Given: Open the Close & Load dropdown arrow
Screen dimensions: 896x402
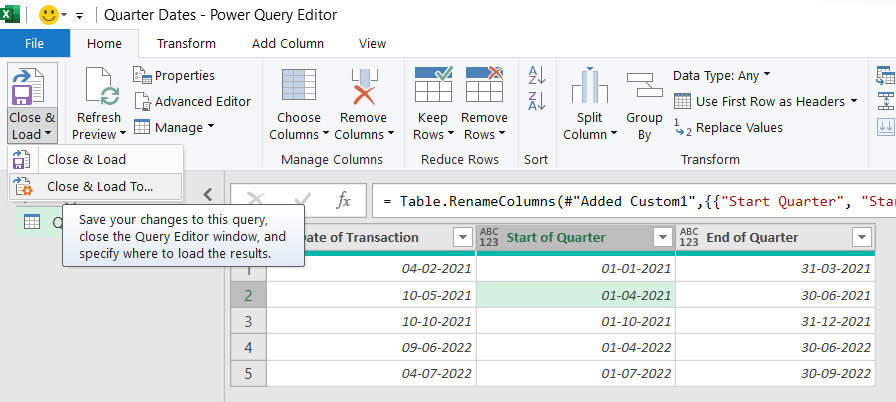Looking at the screenshot, I should (x=48, y=135).
